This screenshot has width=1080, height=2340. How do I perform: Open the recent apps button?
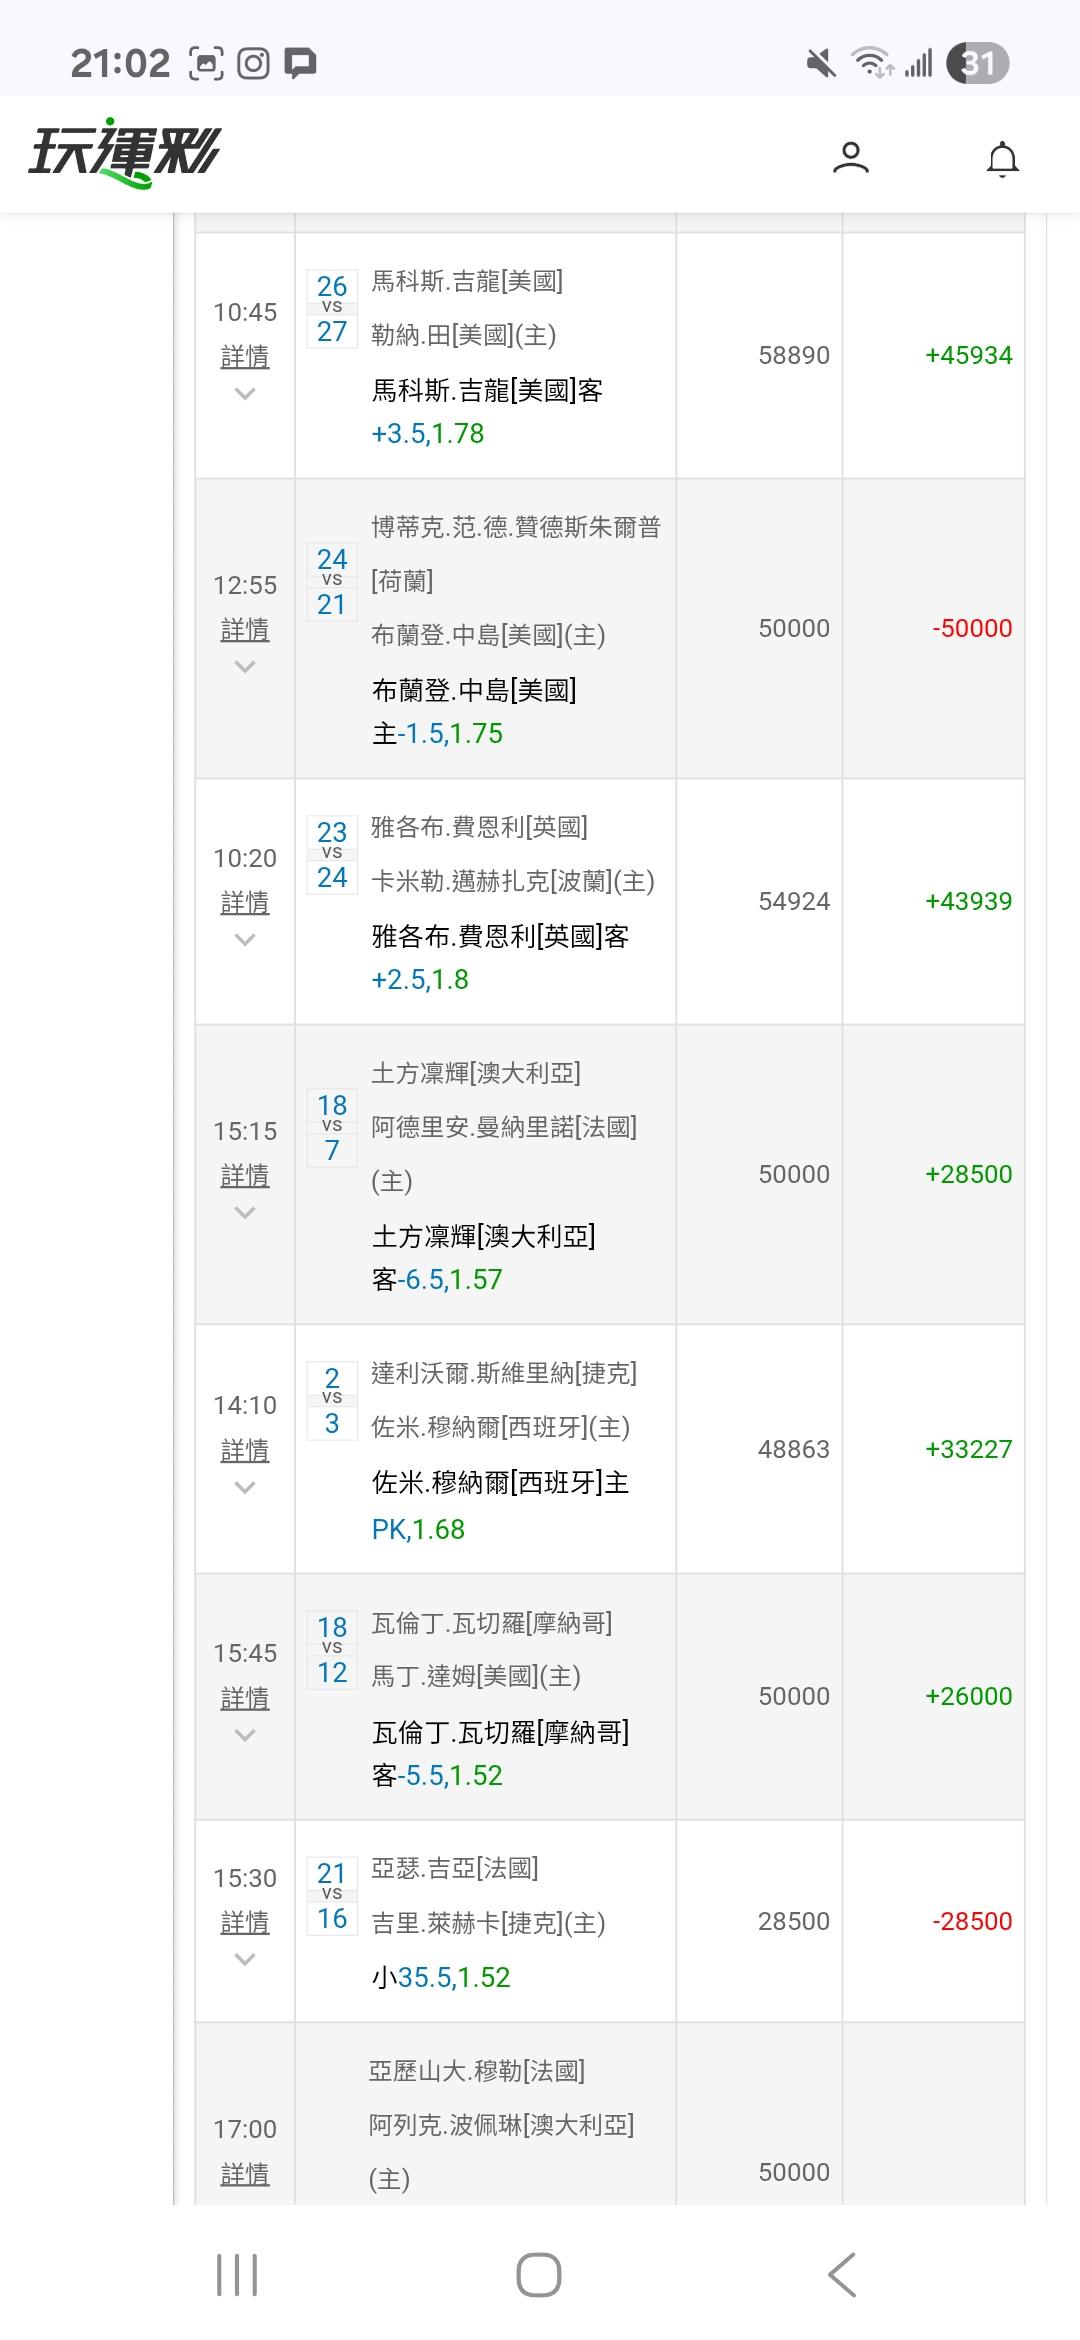point(237,2275)
